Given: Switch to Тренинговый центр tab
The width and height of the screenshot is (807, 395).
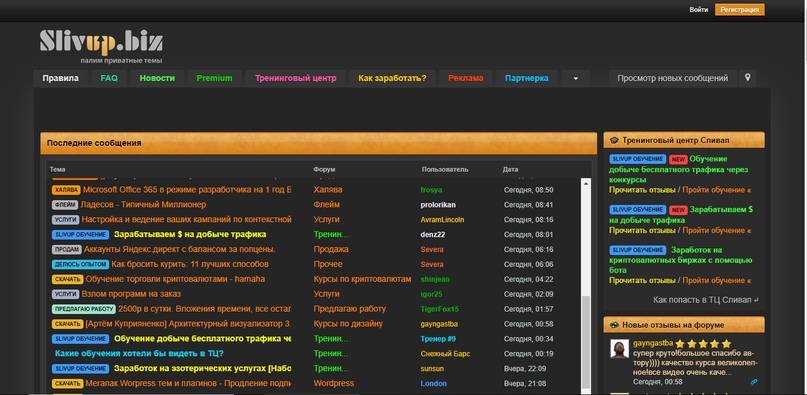Looking at the screenshot, I should point(295,78).
